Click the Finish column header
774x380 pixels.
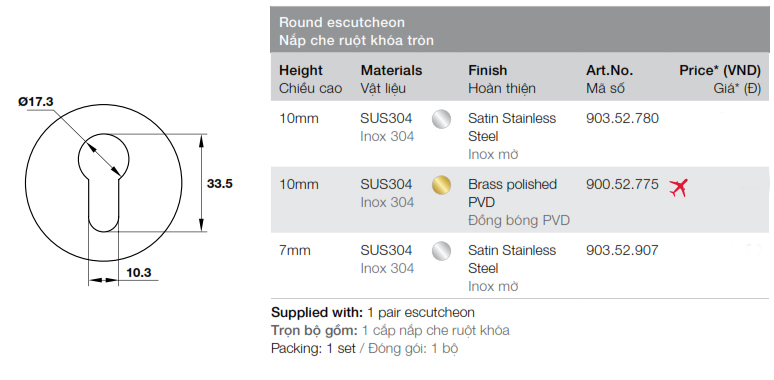click(x=488, y=71)
